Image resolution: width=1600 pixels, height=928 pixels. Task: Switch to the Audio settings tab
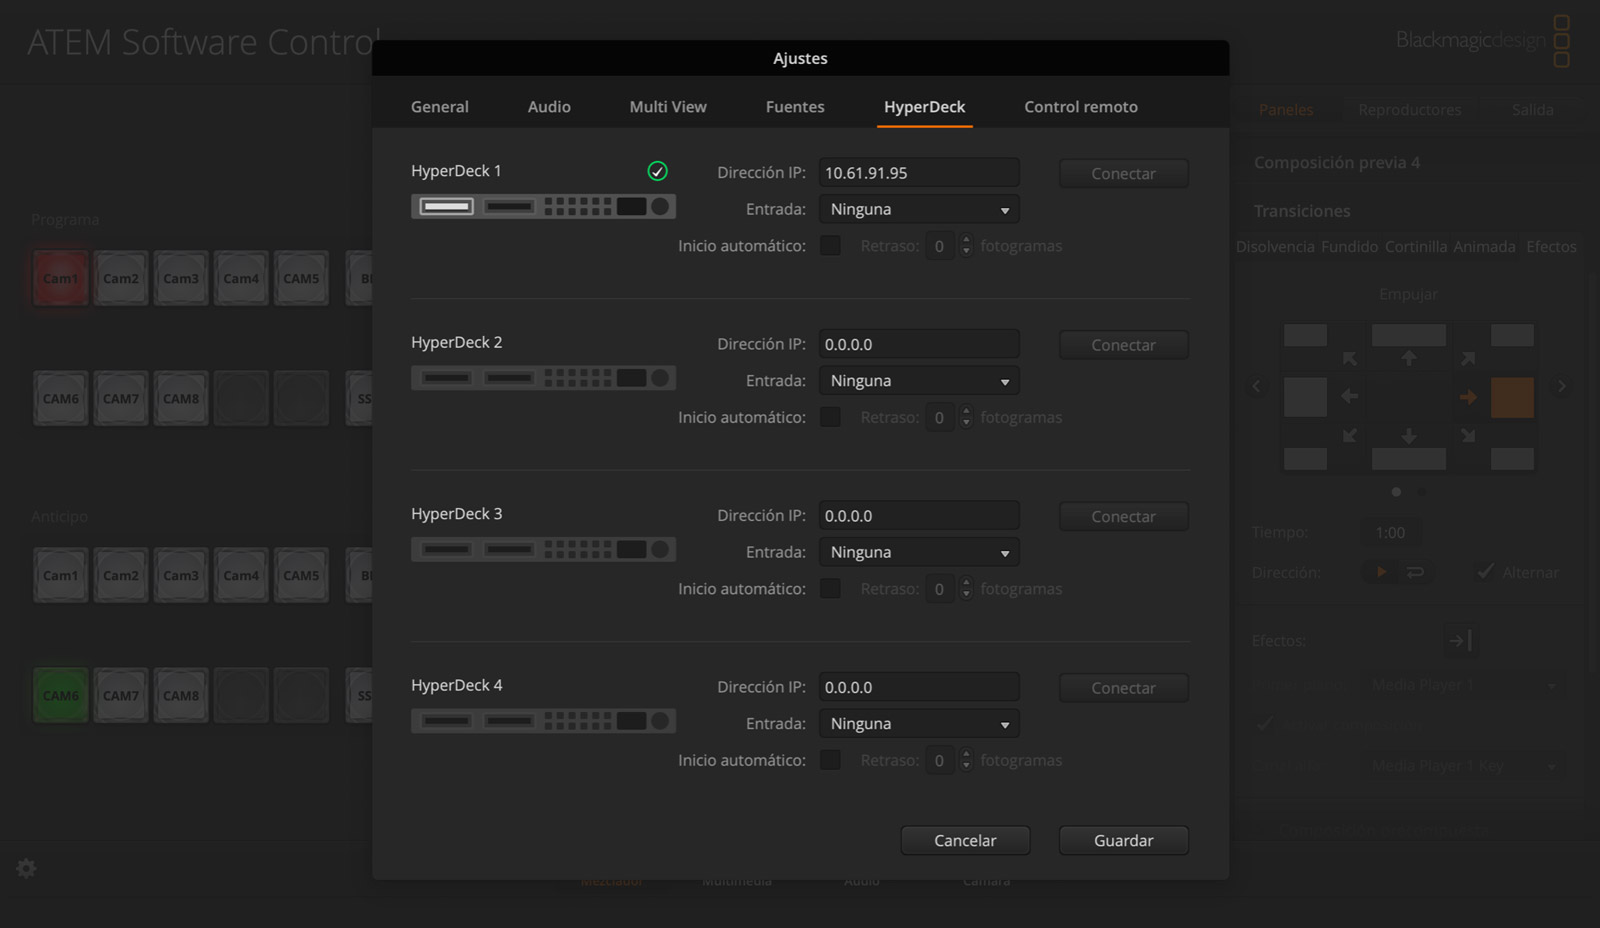click(549, 107)
